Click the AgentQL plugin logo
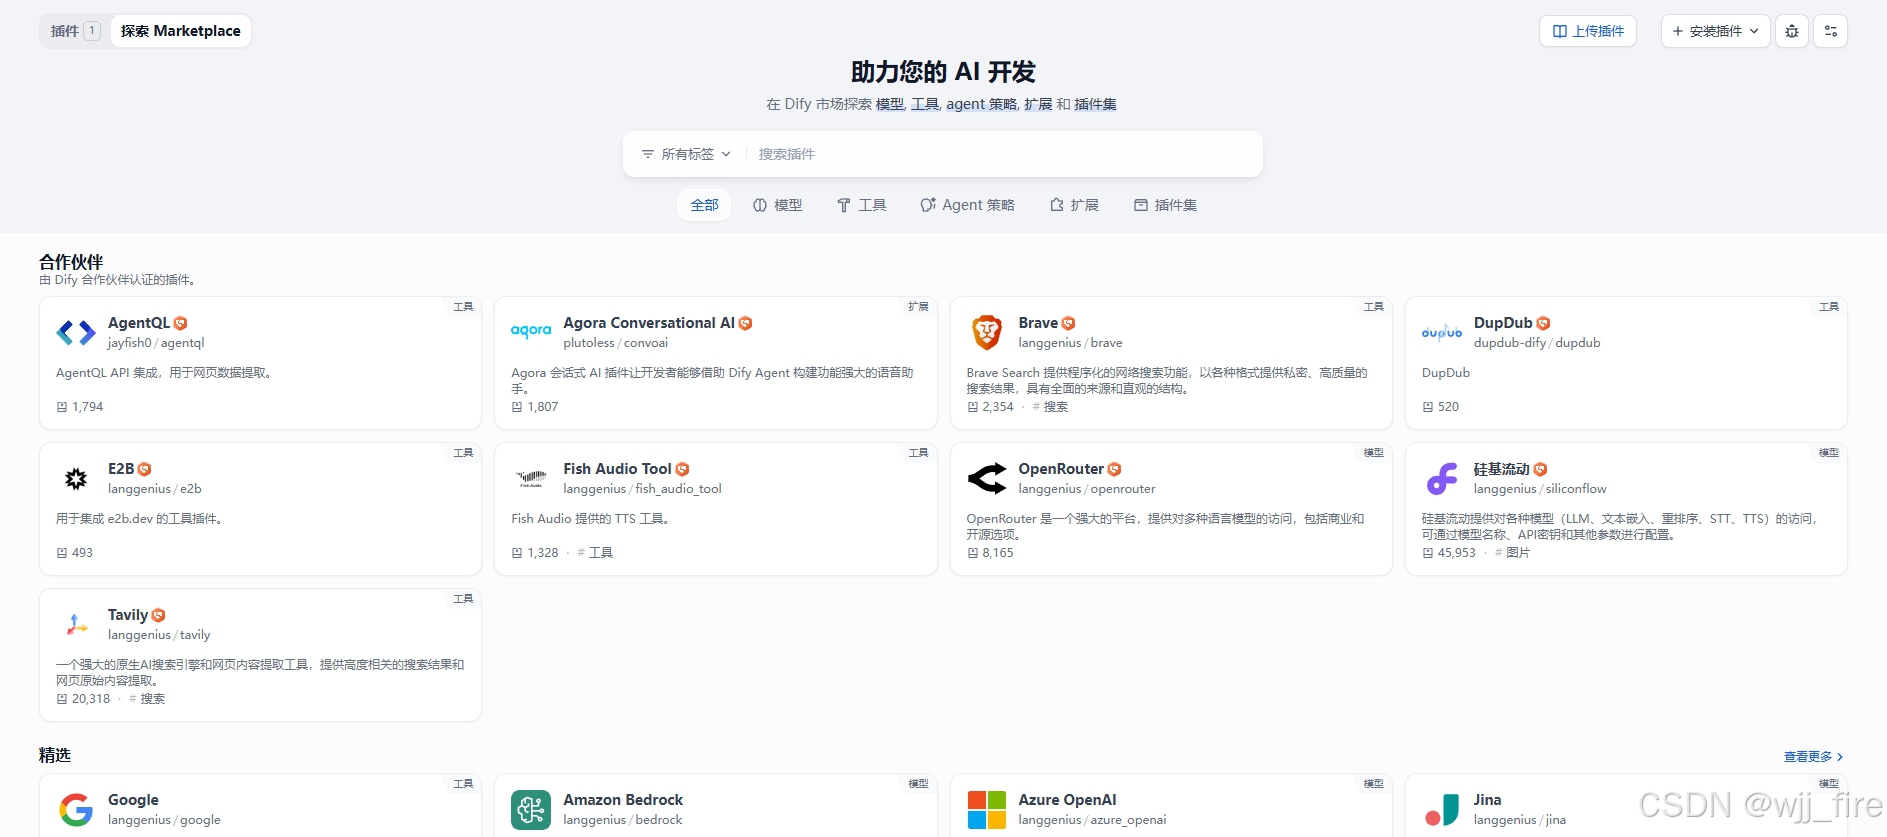Image resolution: width=1887 pixels, height=837 pixels. click(x=76, y=332)
